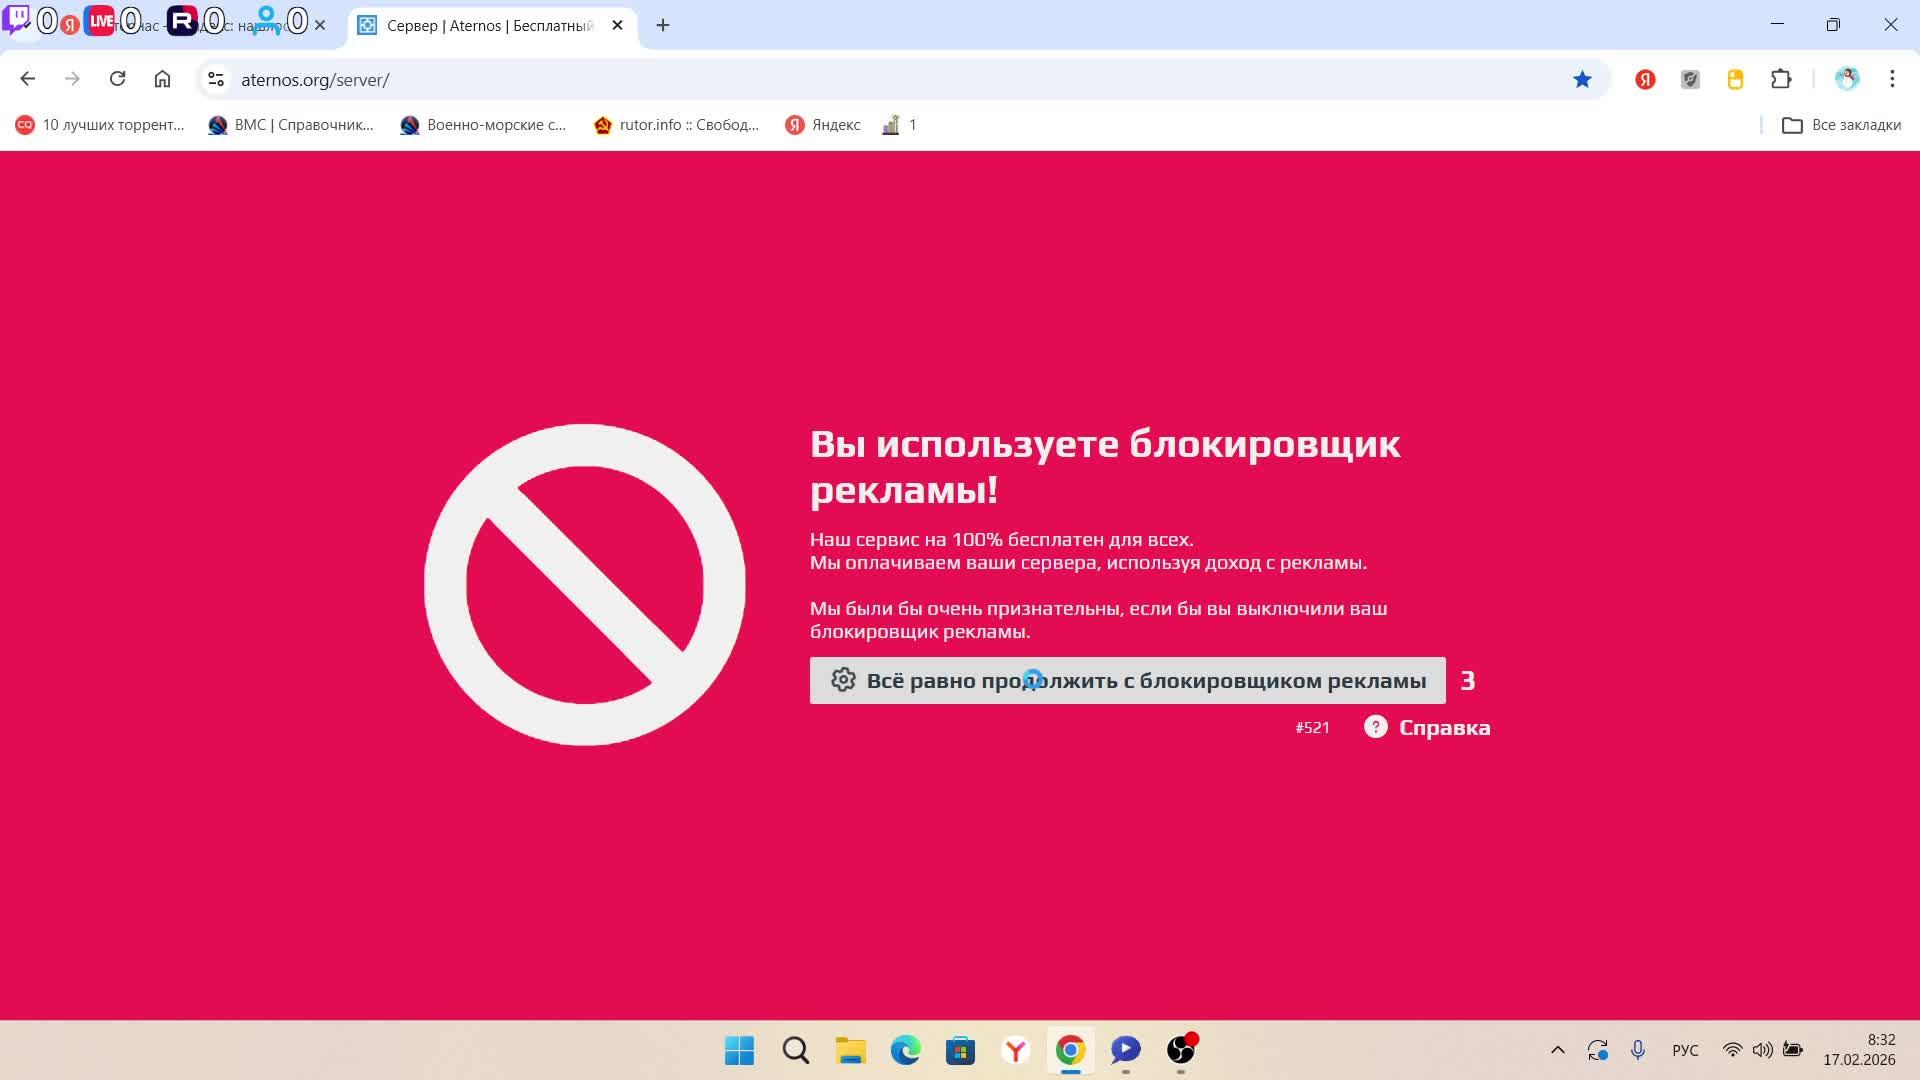The width and height of the screenshot is (1920, 1080).
Task: Mute system sound via the speaker icon
Action: (1761, 1050)
